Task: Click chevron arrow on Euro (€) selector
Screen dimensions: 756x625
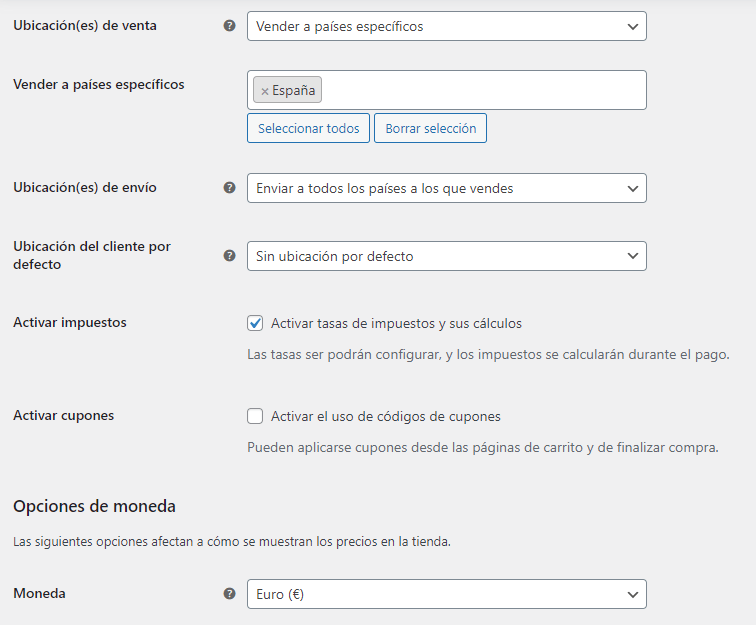Action: pyautogui.click(x=633, y=595)
